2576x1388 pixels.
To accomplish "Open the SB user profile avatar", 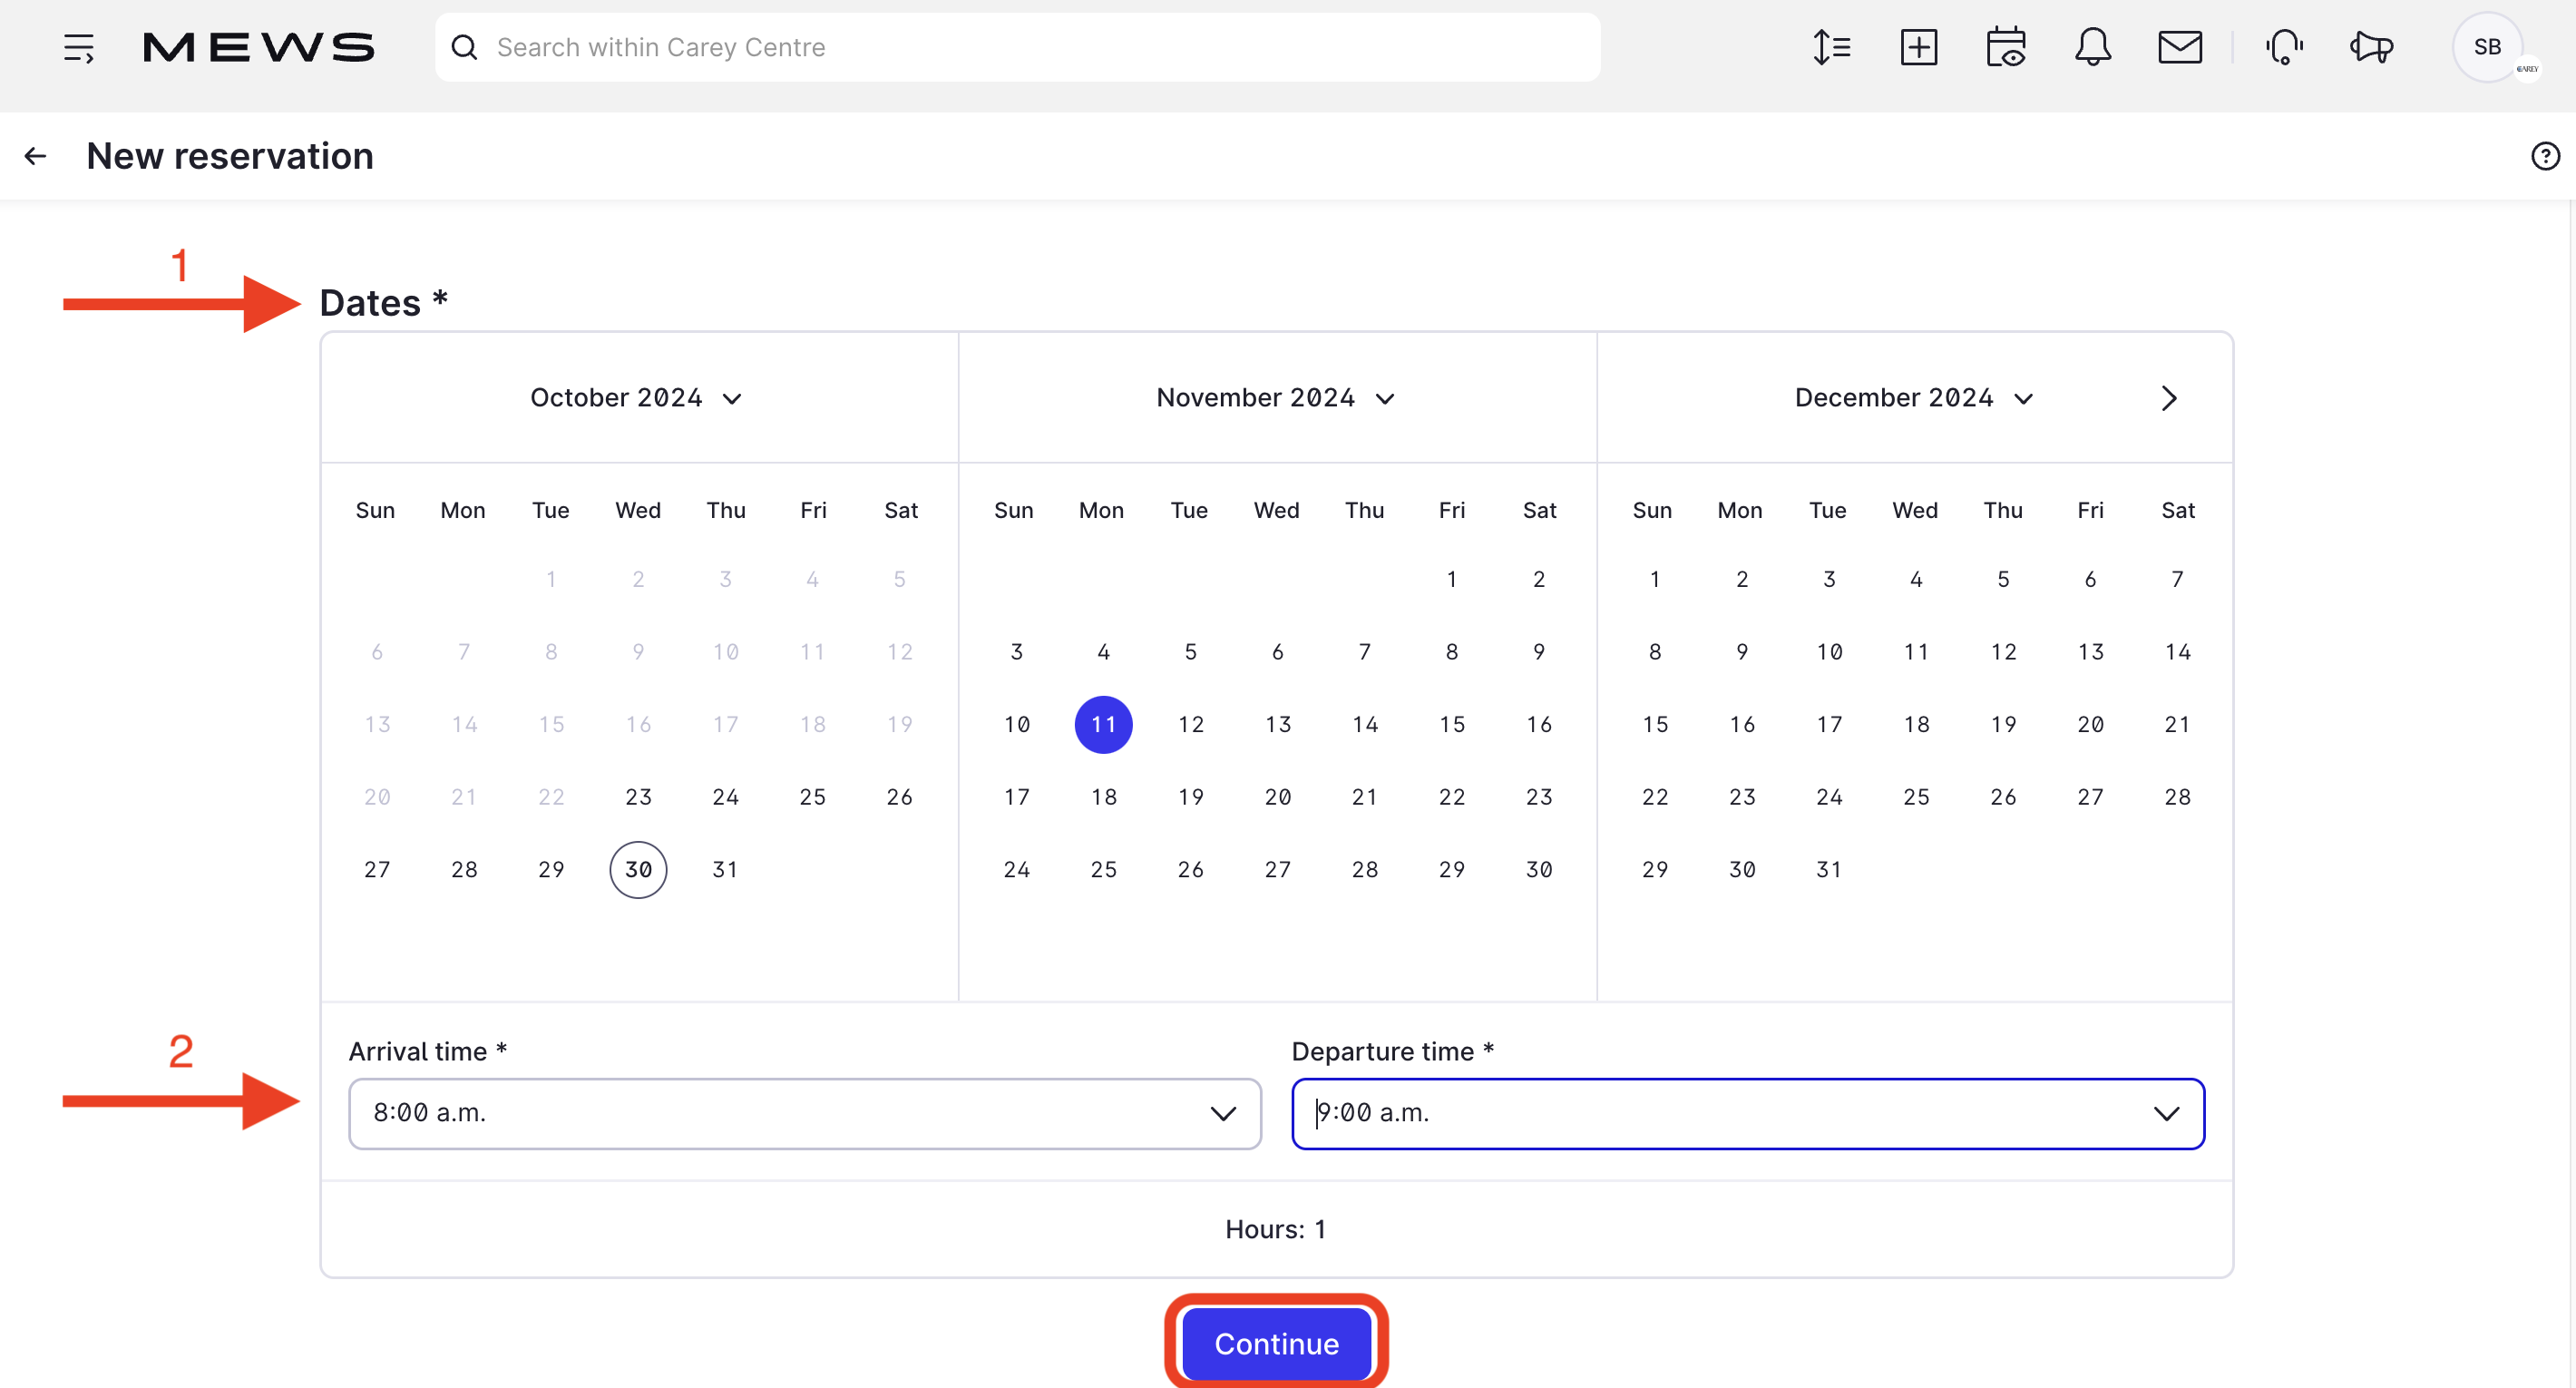I will (2487, 47).
